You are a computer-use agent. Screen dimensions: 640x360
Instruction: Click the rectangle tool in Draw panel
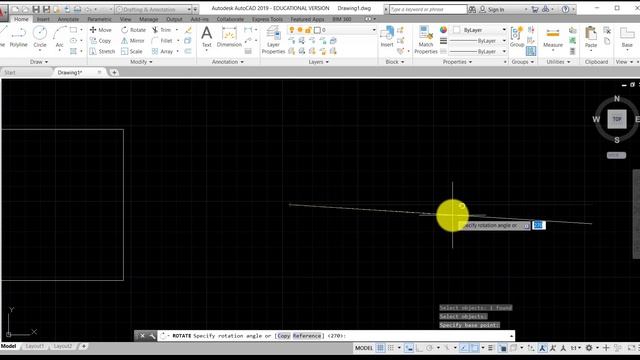[x=73, y=30]
